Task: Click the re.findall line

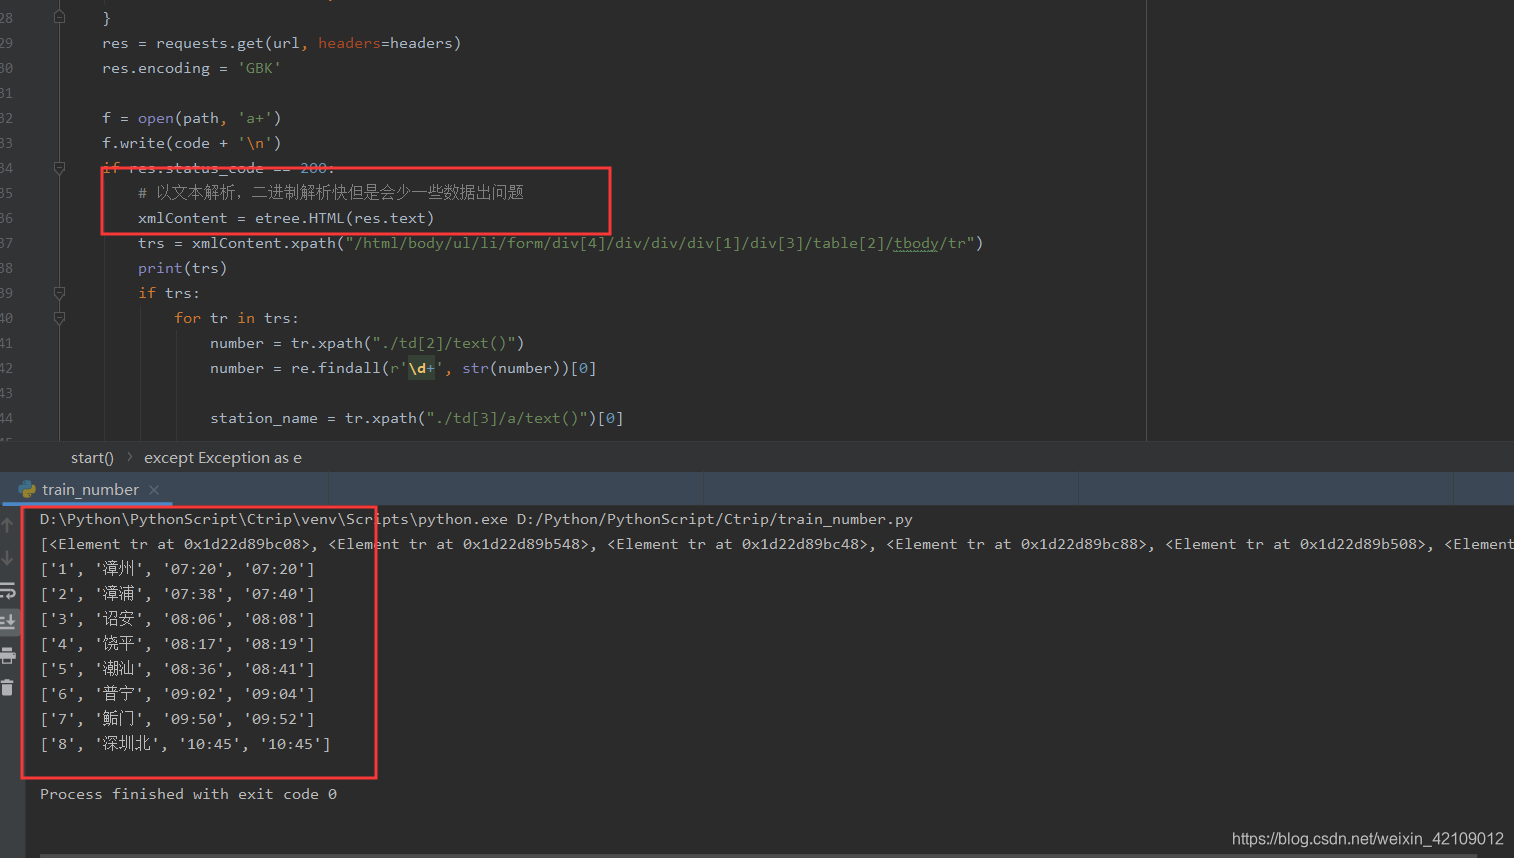Action: tap(403, 368)
